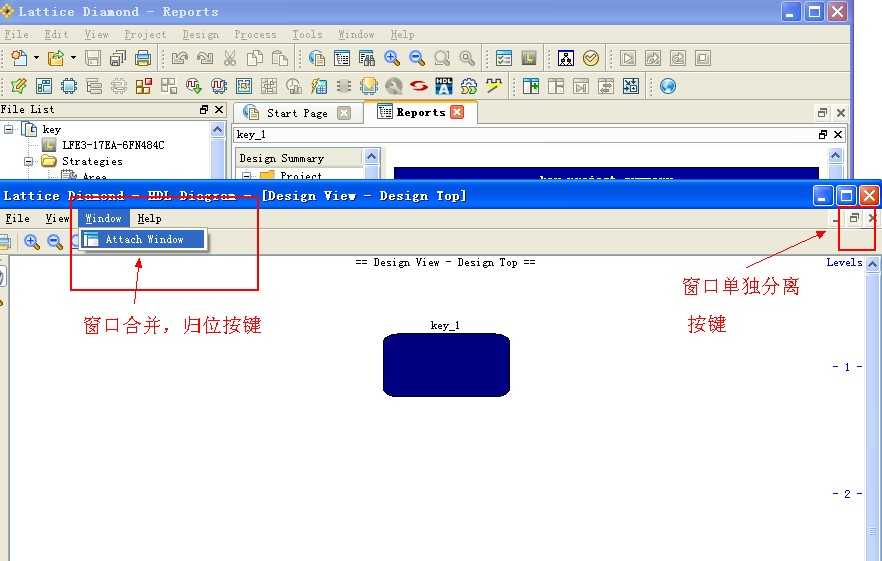Select Attach Window menu entry
882x561 pixels.
click(143, 240)
